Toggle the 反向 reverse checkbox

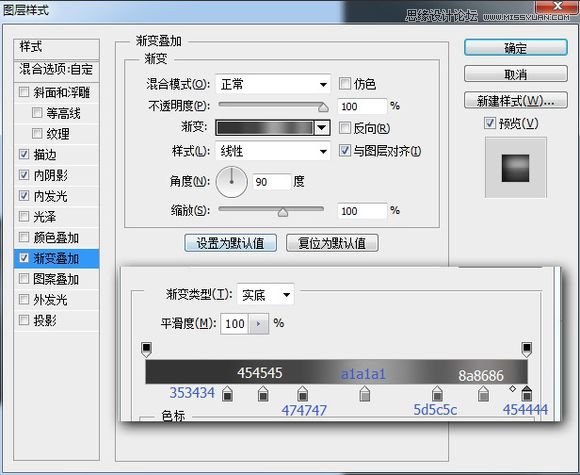[345, 128]
